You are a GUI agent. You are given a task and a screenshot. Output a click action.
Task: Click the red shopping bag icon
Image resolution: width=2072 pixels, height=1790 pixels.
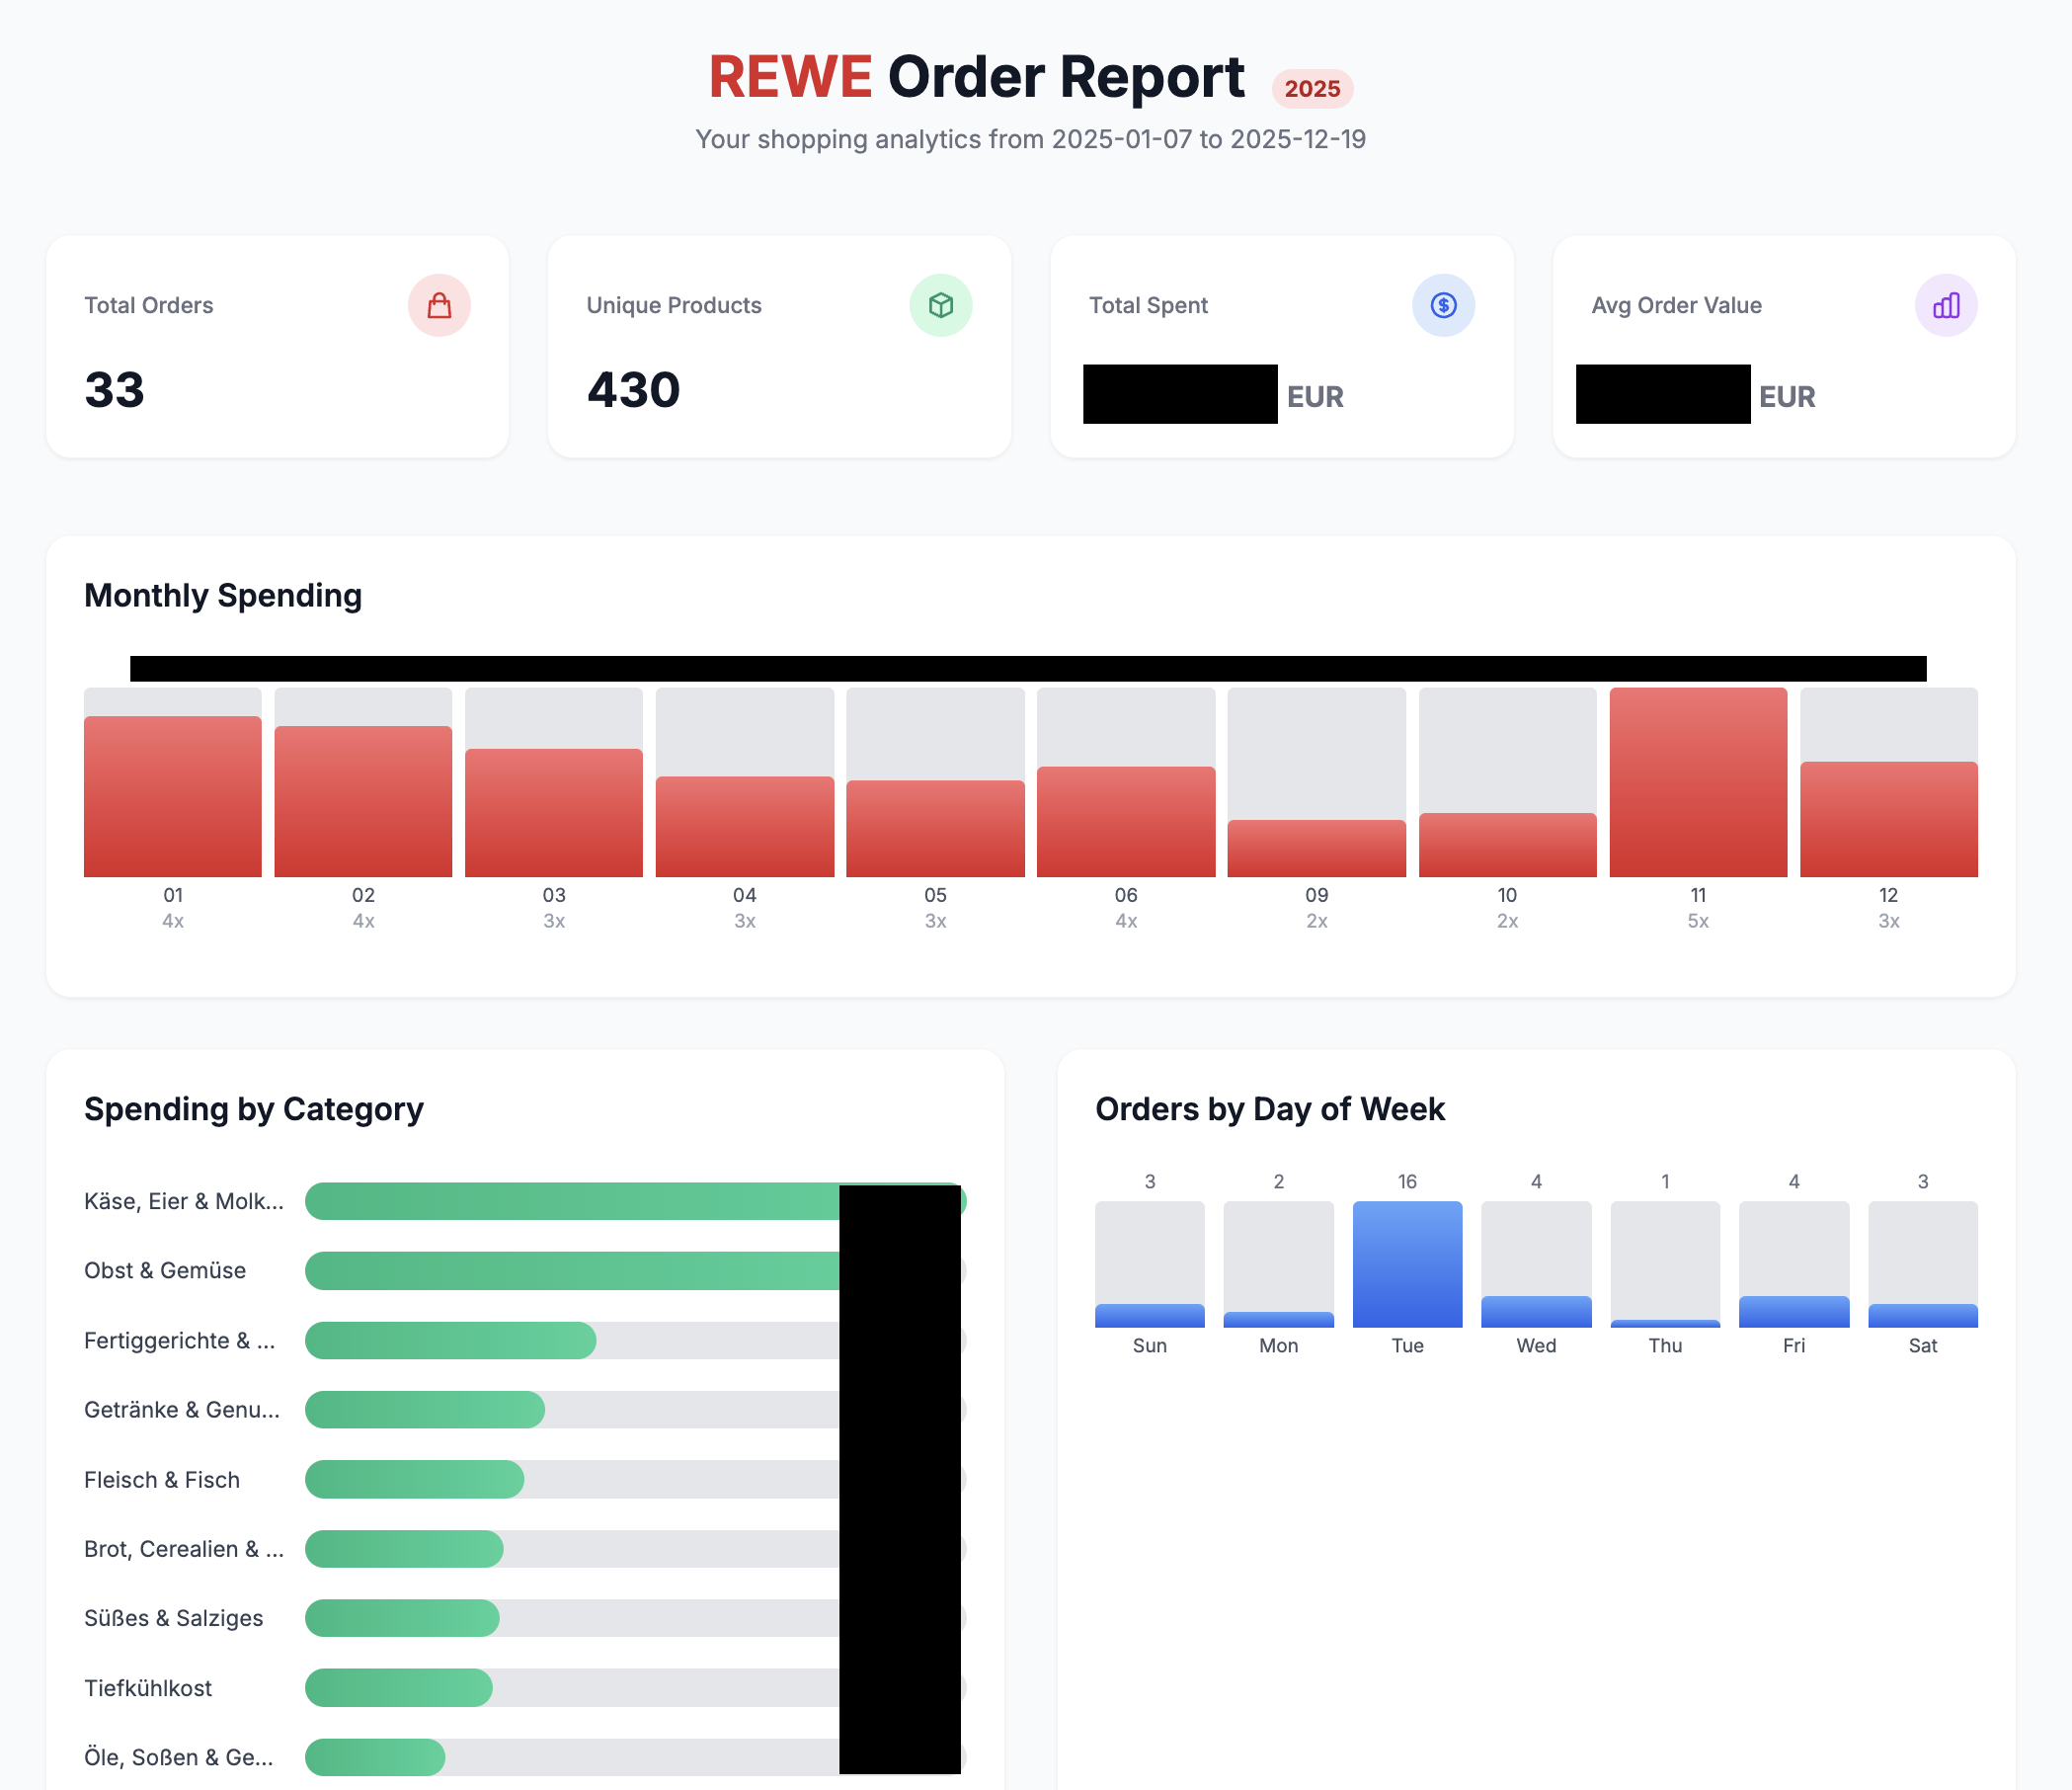439,305
